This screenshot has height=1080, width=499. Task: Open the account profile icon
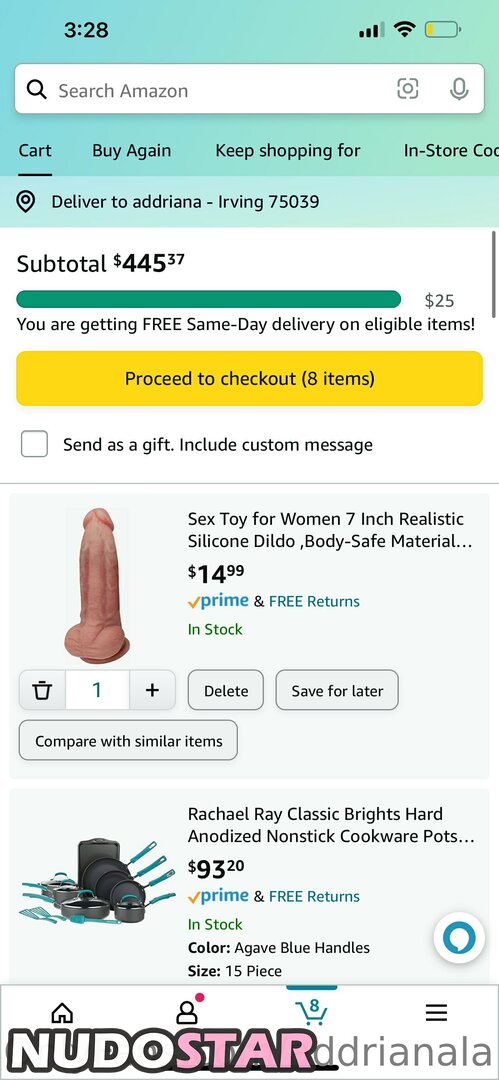tap(187, 1012)
